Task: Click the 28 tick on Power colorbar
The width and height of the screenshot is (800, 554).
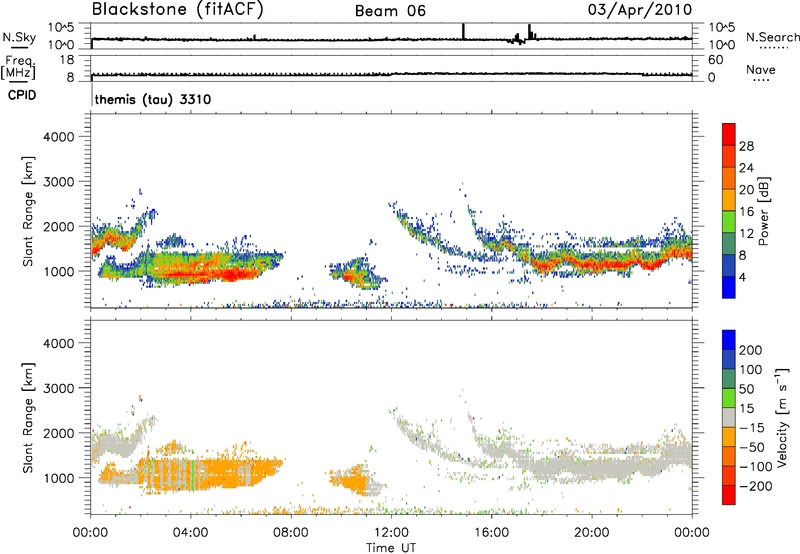Action: pos(746,146)
